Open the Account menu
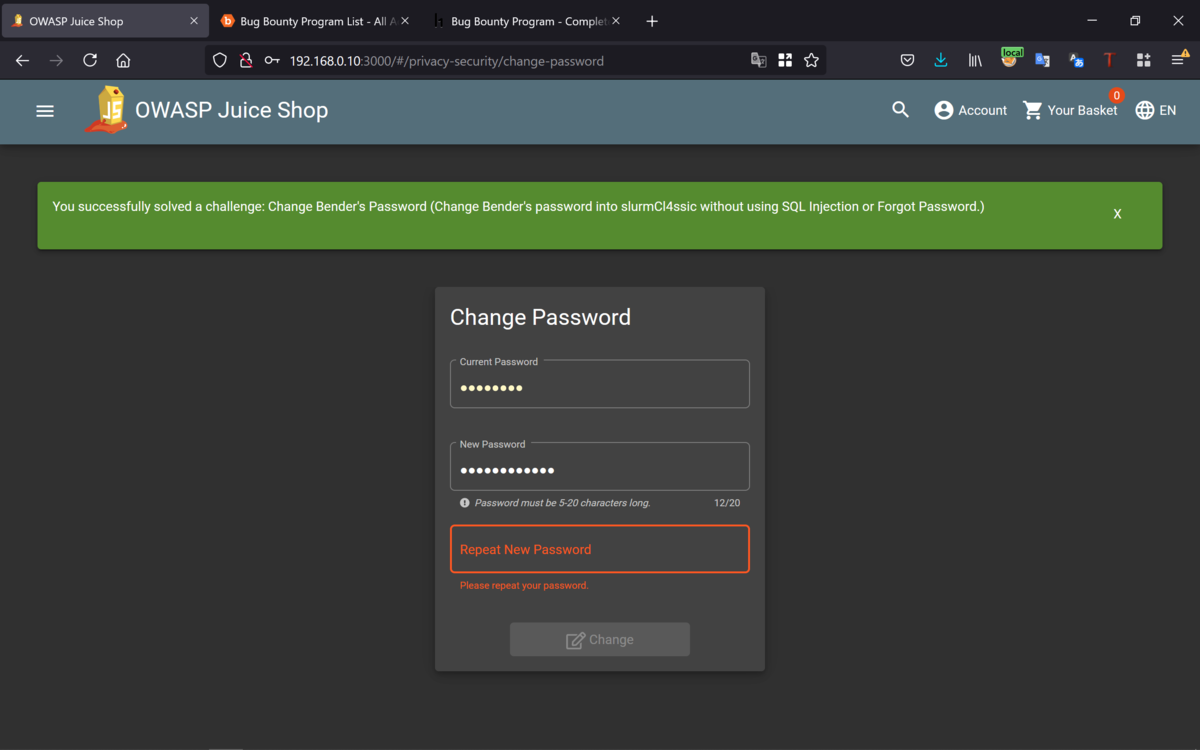The width and height of the screenshot is (1200, 750). tap(970, 110)
